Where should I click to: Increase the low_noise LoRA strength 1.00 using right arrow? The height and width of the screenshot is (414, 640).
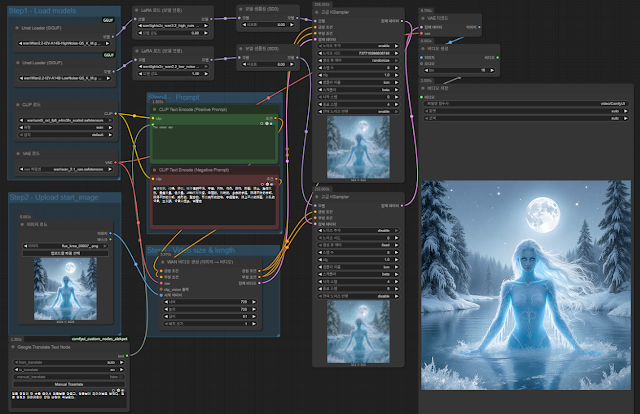coord(206,74)
